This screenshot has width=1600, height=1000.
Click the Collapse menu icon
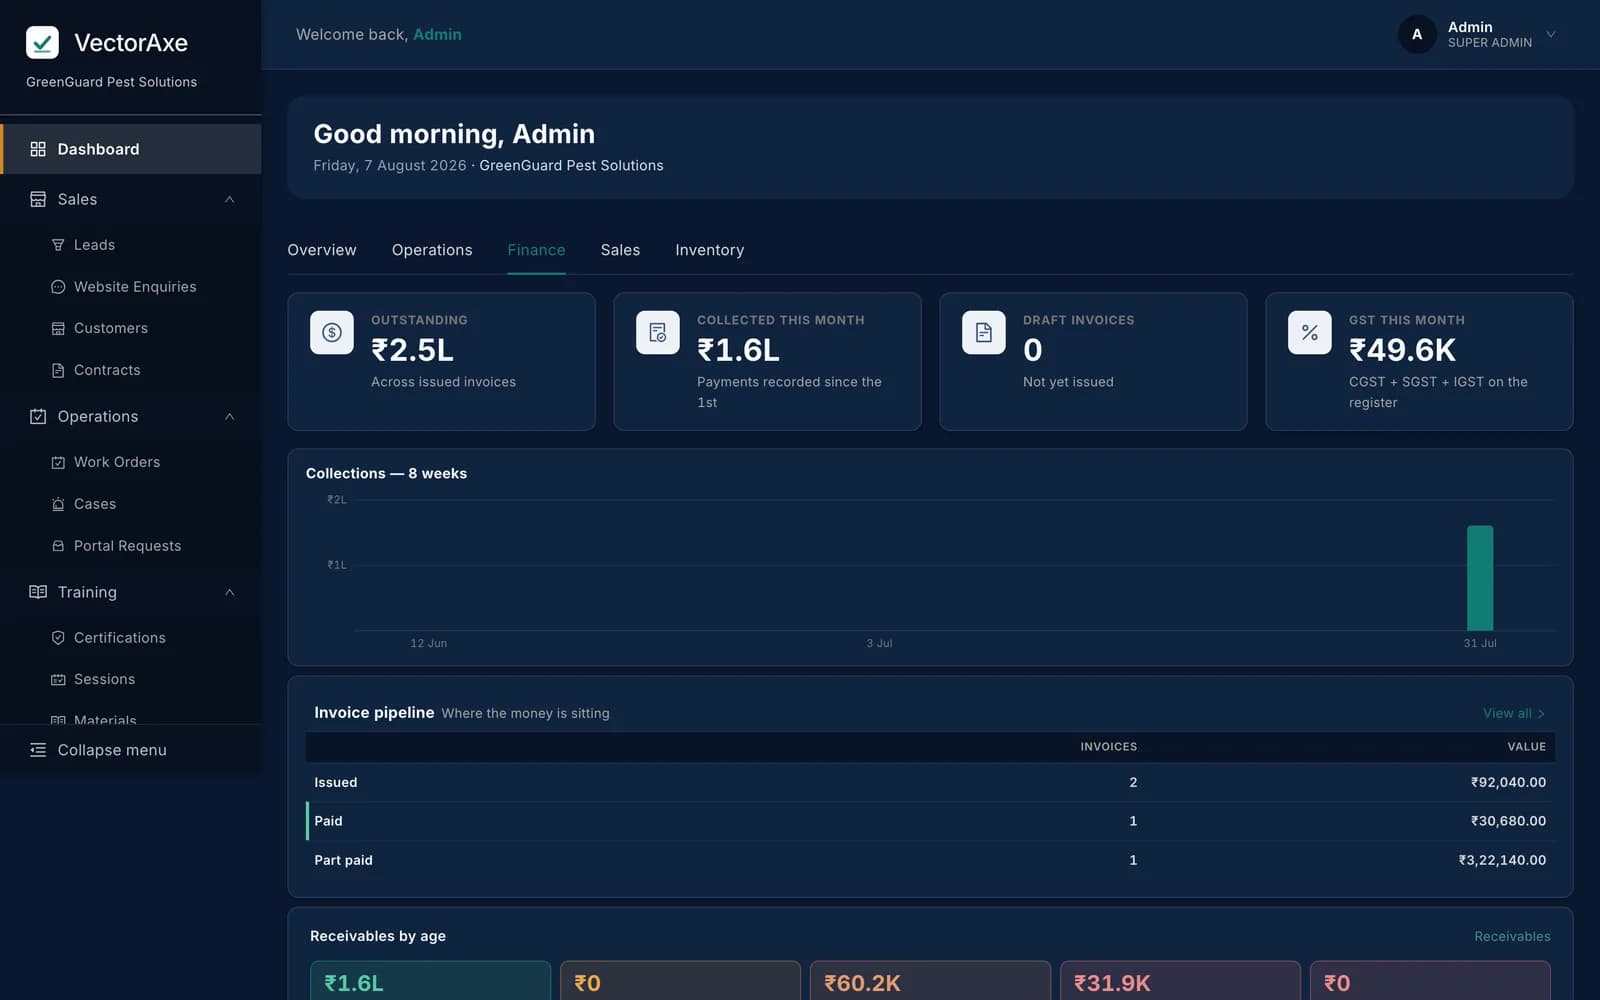point(38,750)
